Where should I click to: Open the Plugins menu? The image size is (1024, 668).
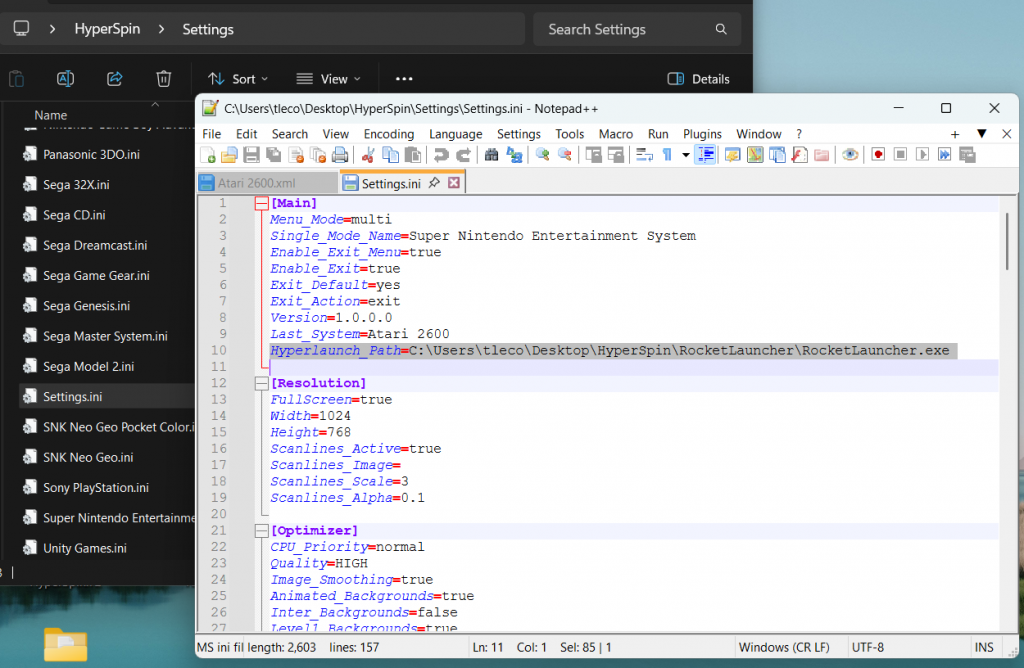[702, 134]
